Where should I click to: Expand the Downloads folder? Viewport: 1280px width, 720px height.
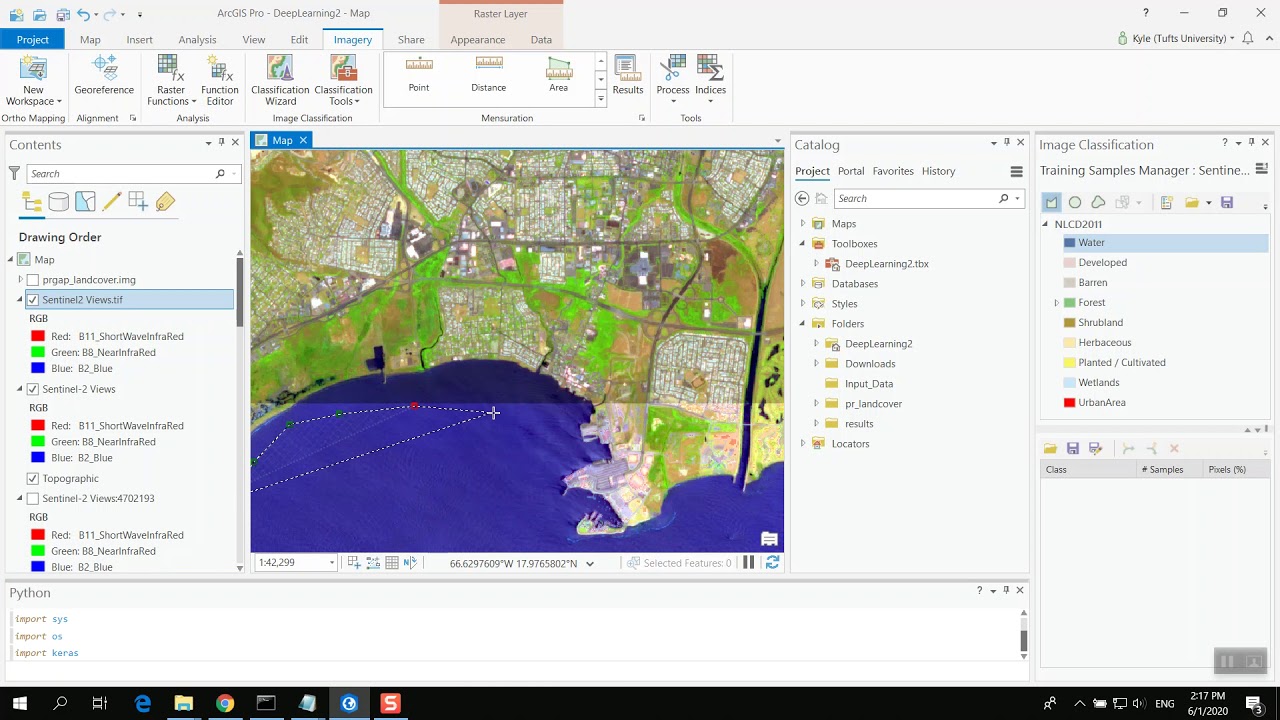click(816, 364)
